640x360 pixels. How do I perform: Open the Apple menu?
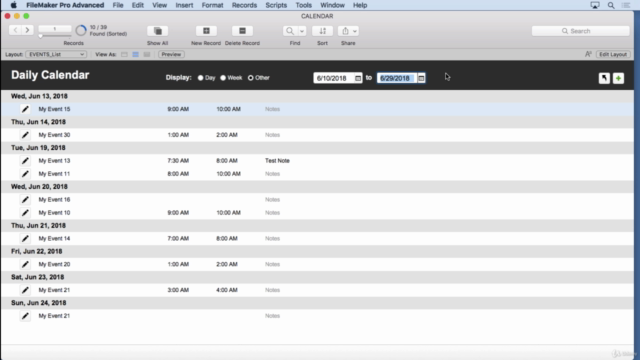pos(13,5)
